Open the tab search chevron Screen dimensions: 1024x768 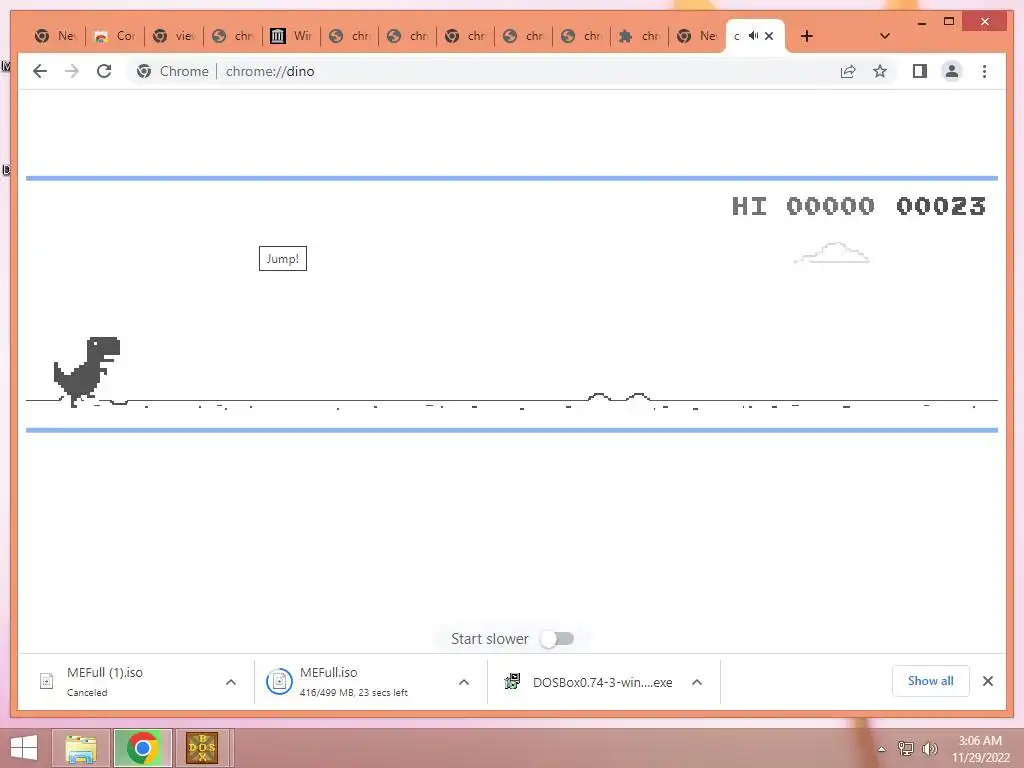pos(885,36)
